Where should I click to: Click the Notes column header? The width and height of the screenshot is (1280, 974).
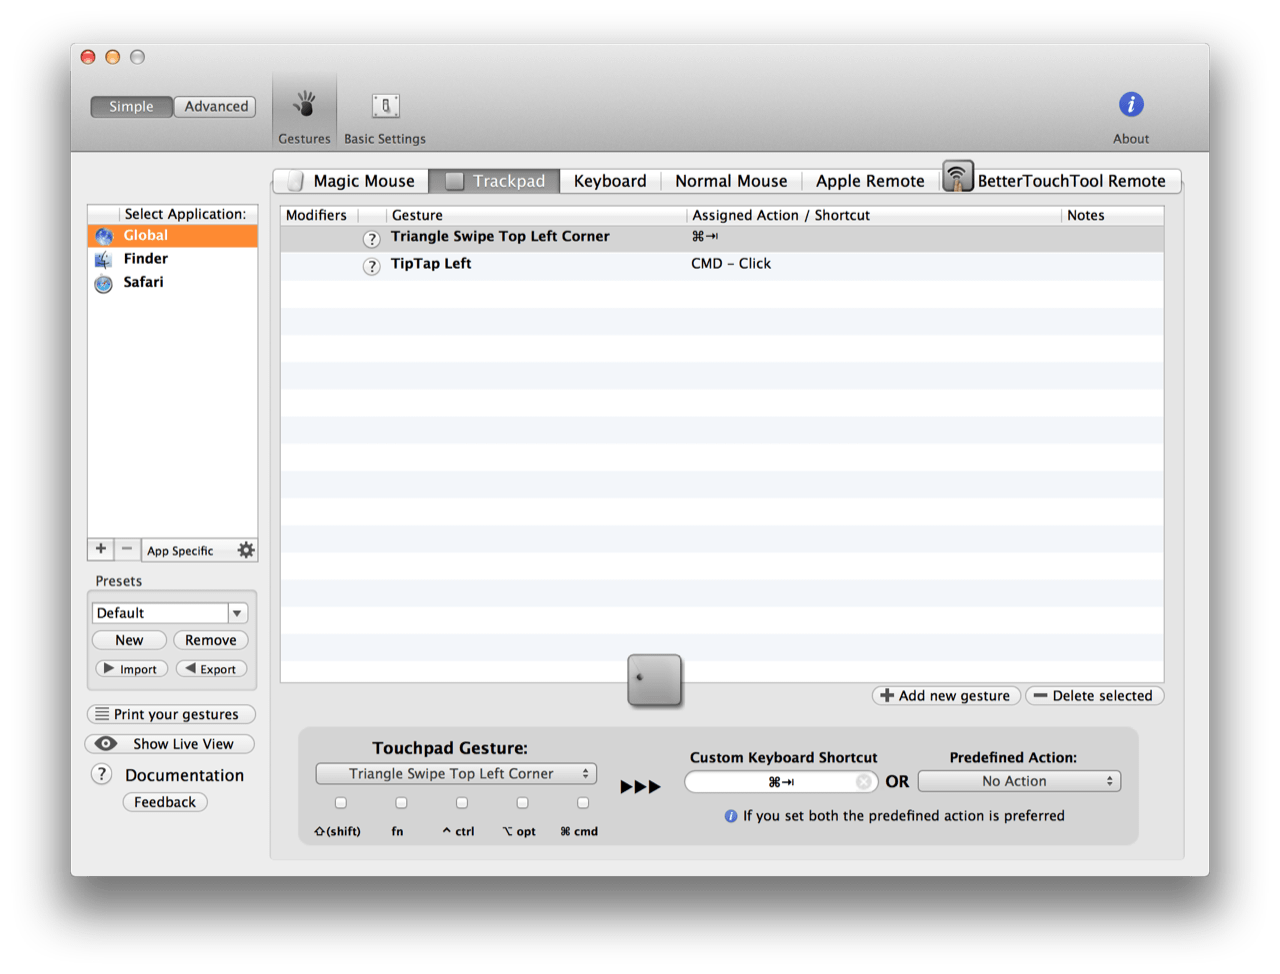tap(1113, 215)
